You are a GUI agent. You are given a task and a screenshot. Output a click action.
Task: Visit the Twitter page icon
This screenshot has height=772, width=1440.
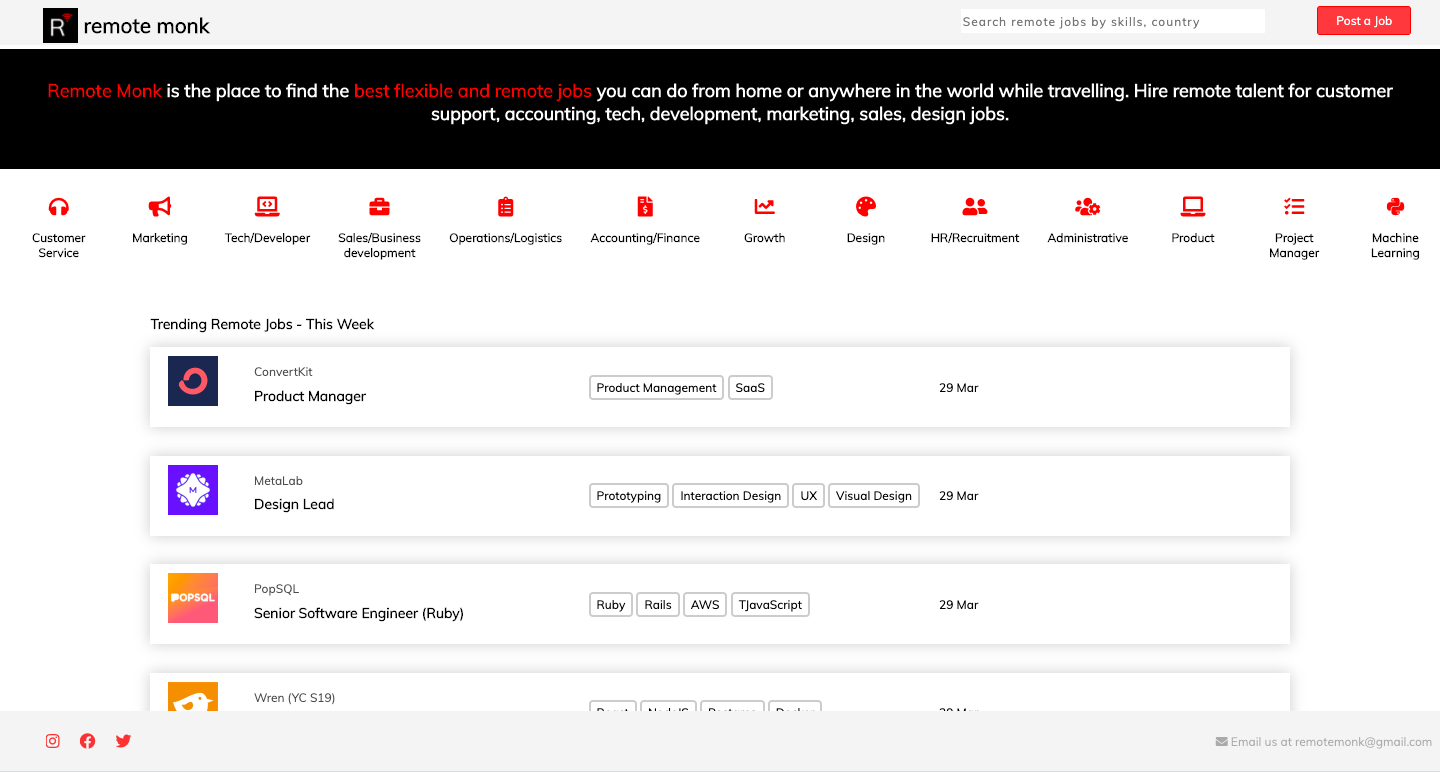click(x=123, y=741)
